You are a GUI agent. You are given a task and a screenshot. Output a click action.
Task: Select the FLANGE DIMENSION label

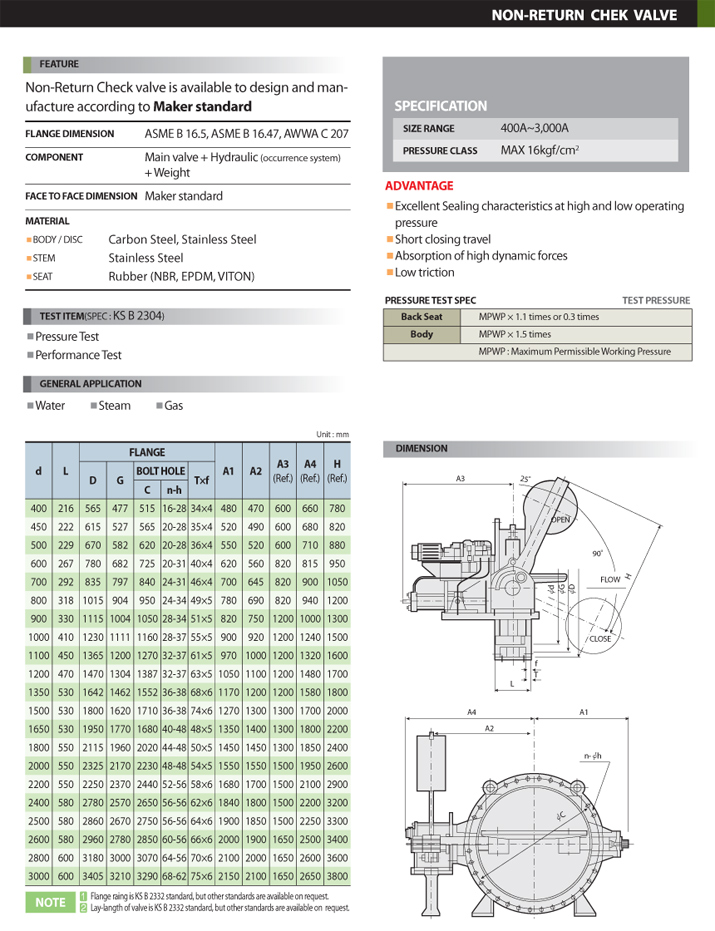click(x=69, y=134)
